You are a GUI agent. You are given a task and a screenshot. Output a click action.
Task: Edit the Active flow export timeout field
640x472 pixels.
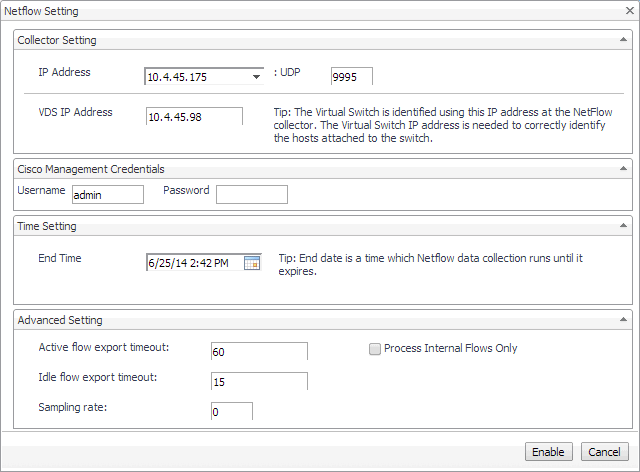259,351
